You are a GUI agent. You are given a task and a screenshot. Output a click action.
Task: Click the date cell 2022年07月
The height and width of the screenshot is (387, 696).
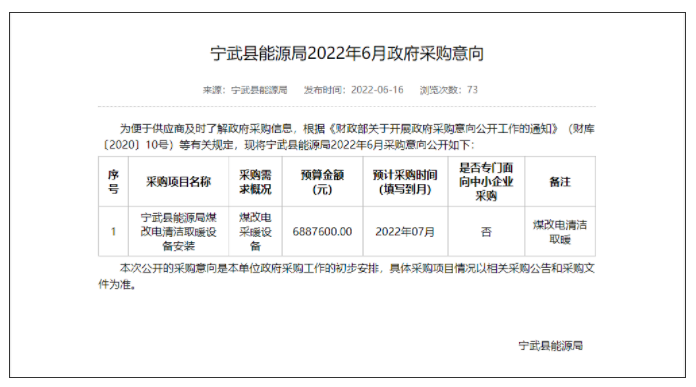[x=405, y=232]
